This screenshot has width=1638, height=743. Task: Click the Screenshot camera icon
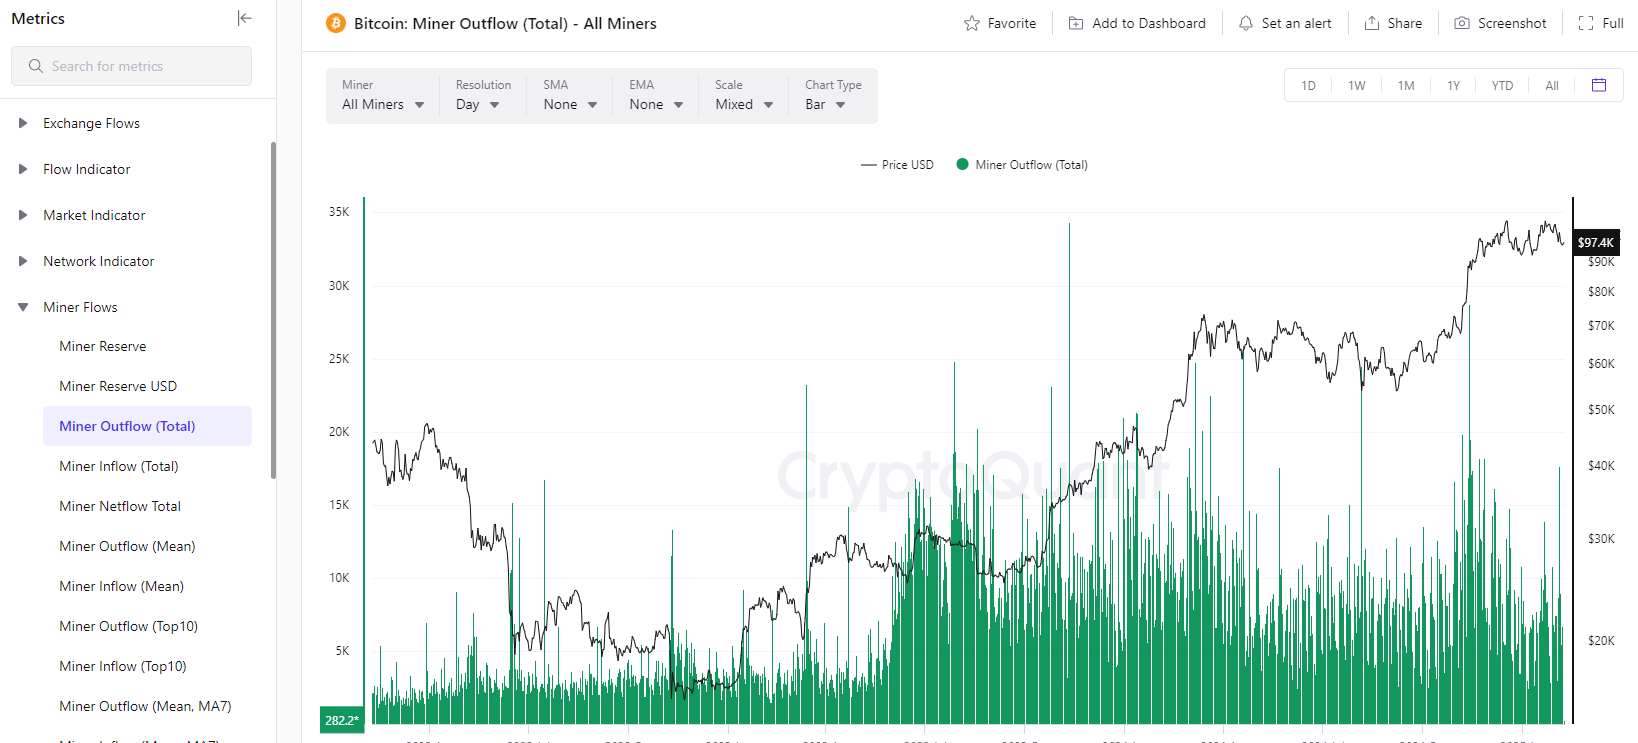coord(1462,23)
